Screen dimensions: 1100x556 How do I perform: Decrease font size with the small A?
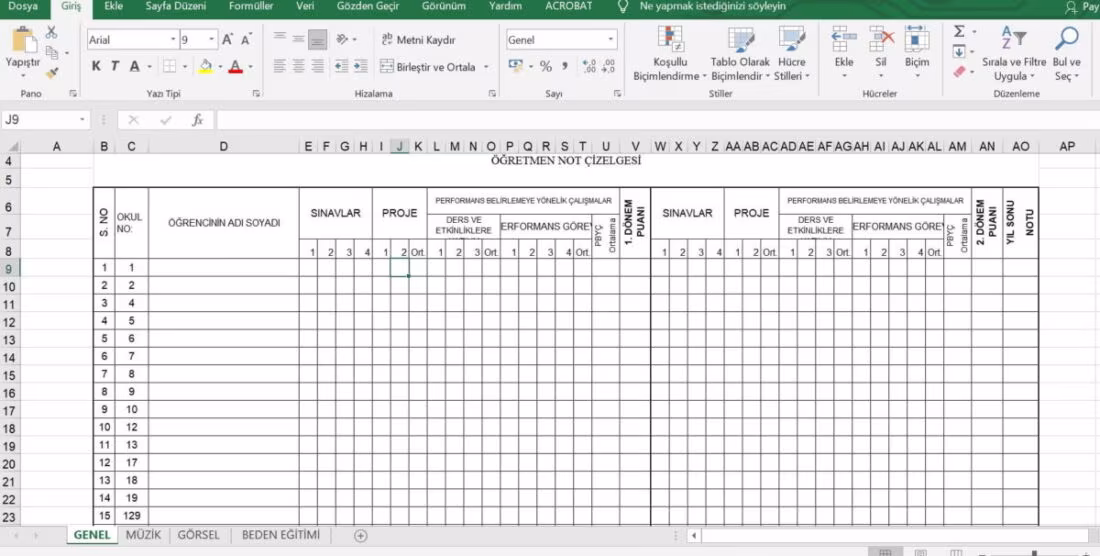tap(246, 40)
